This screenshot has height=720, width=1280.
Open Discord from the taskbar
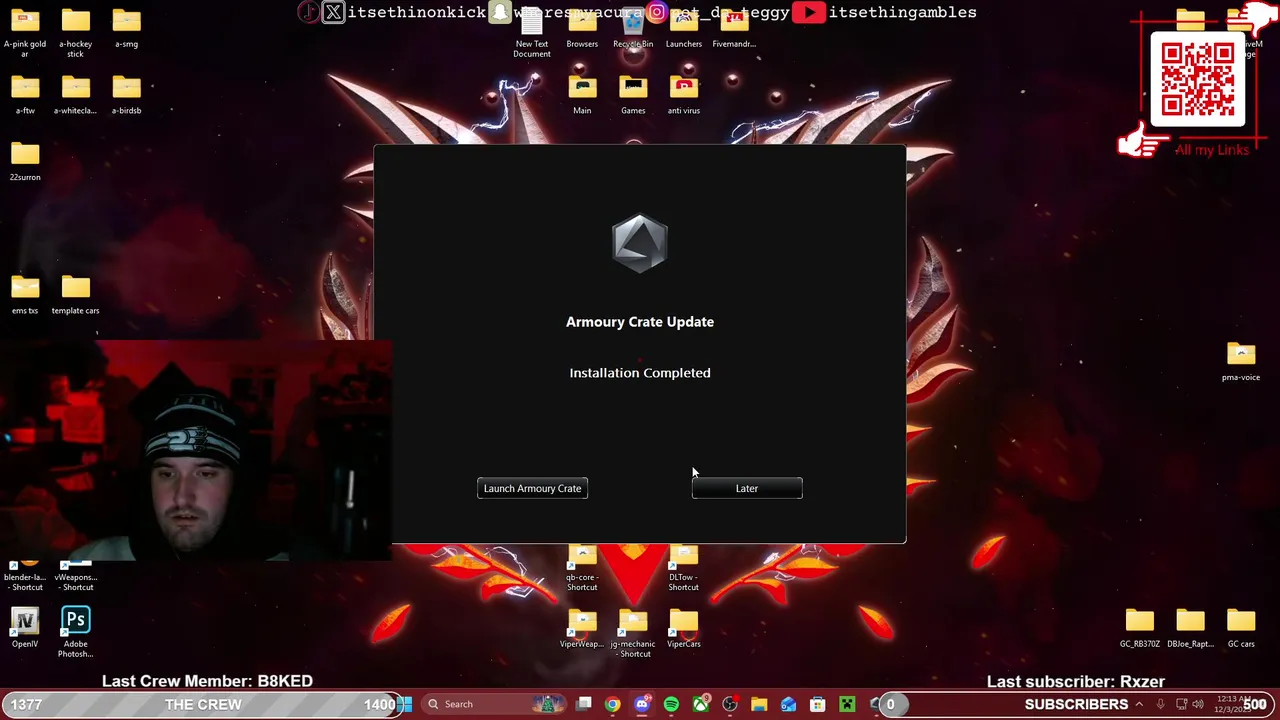642,704
